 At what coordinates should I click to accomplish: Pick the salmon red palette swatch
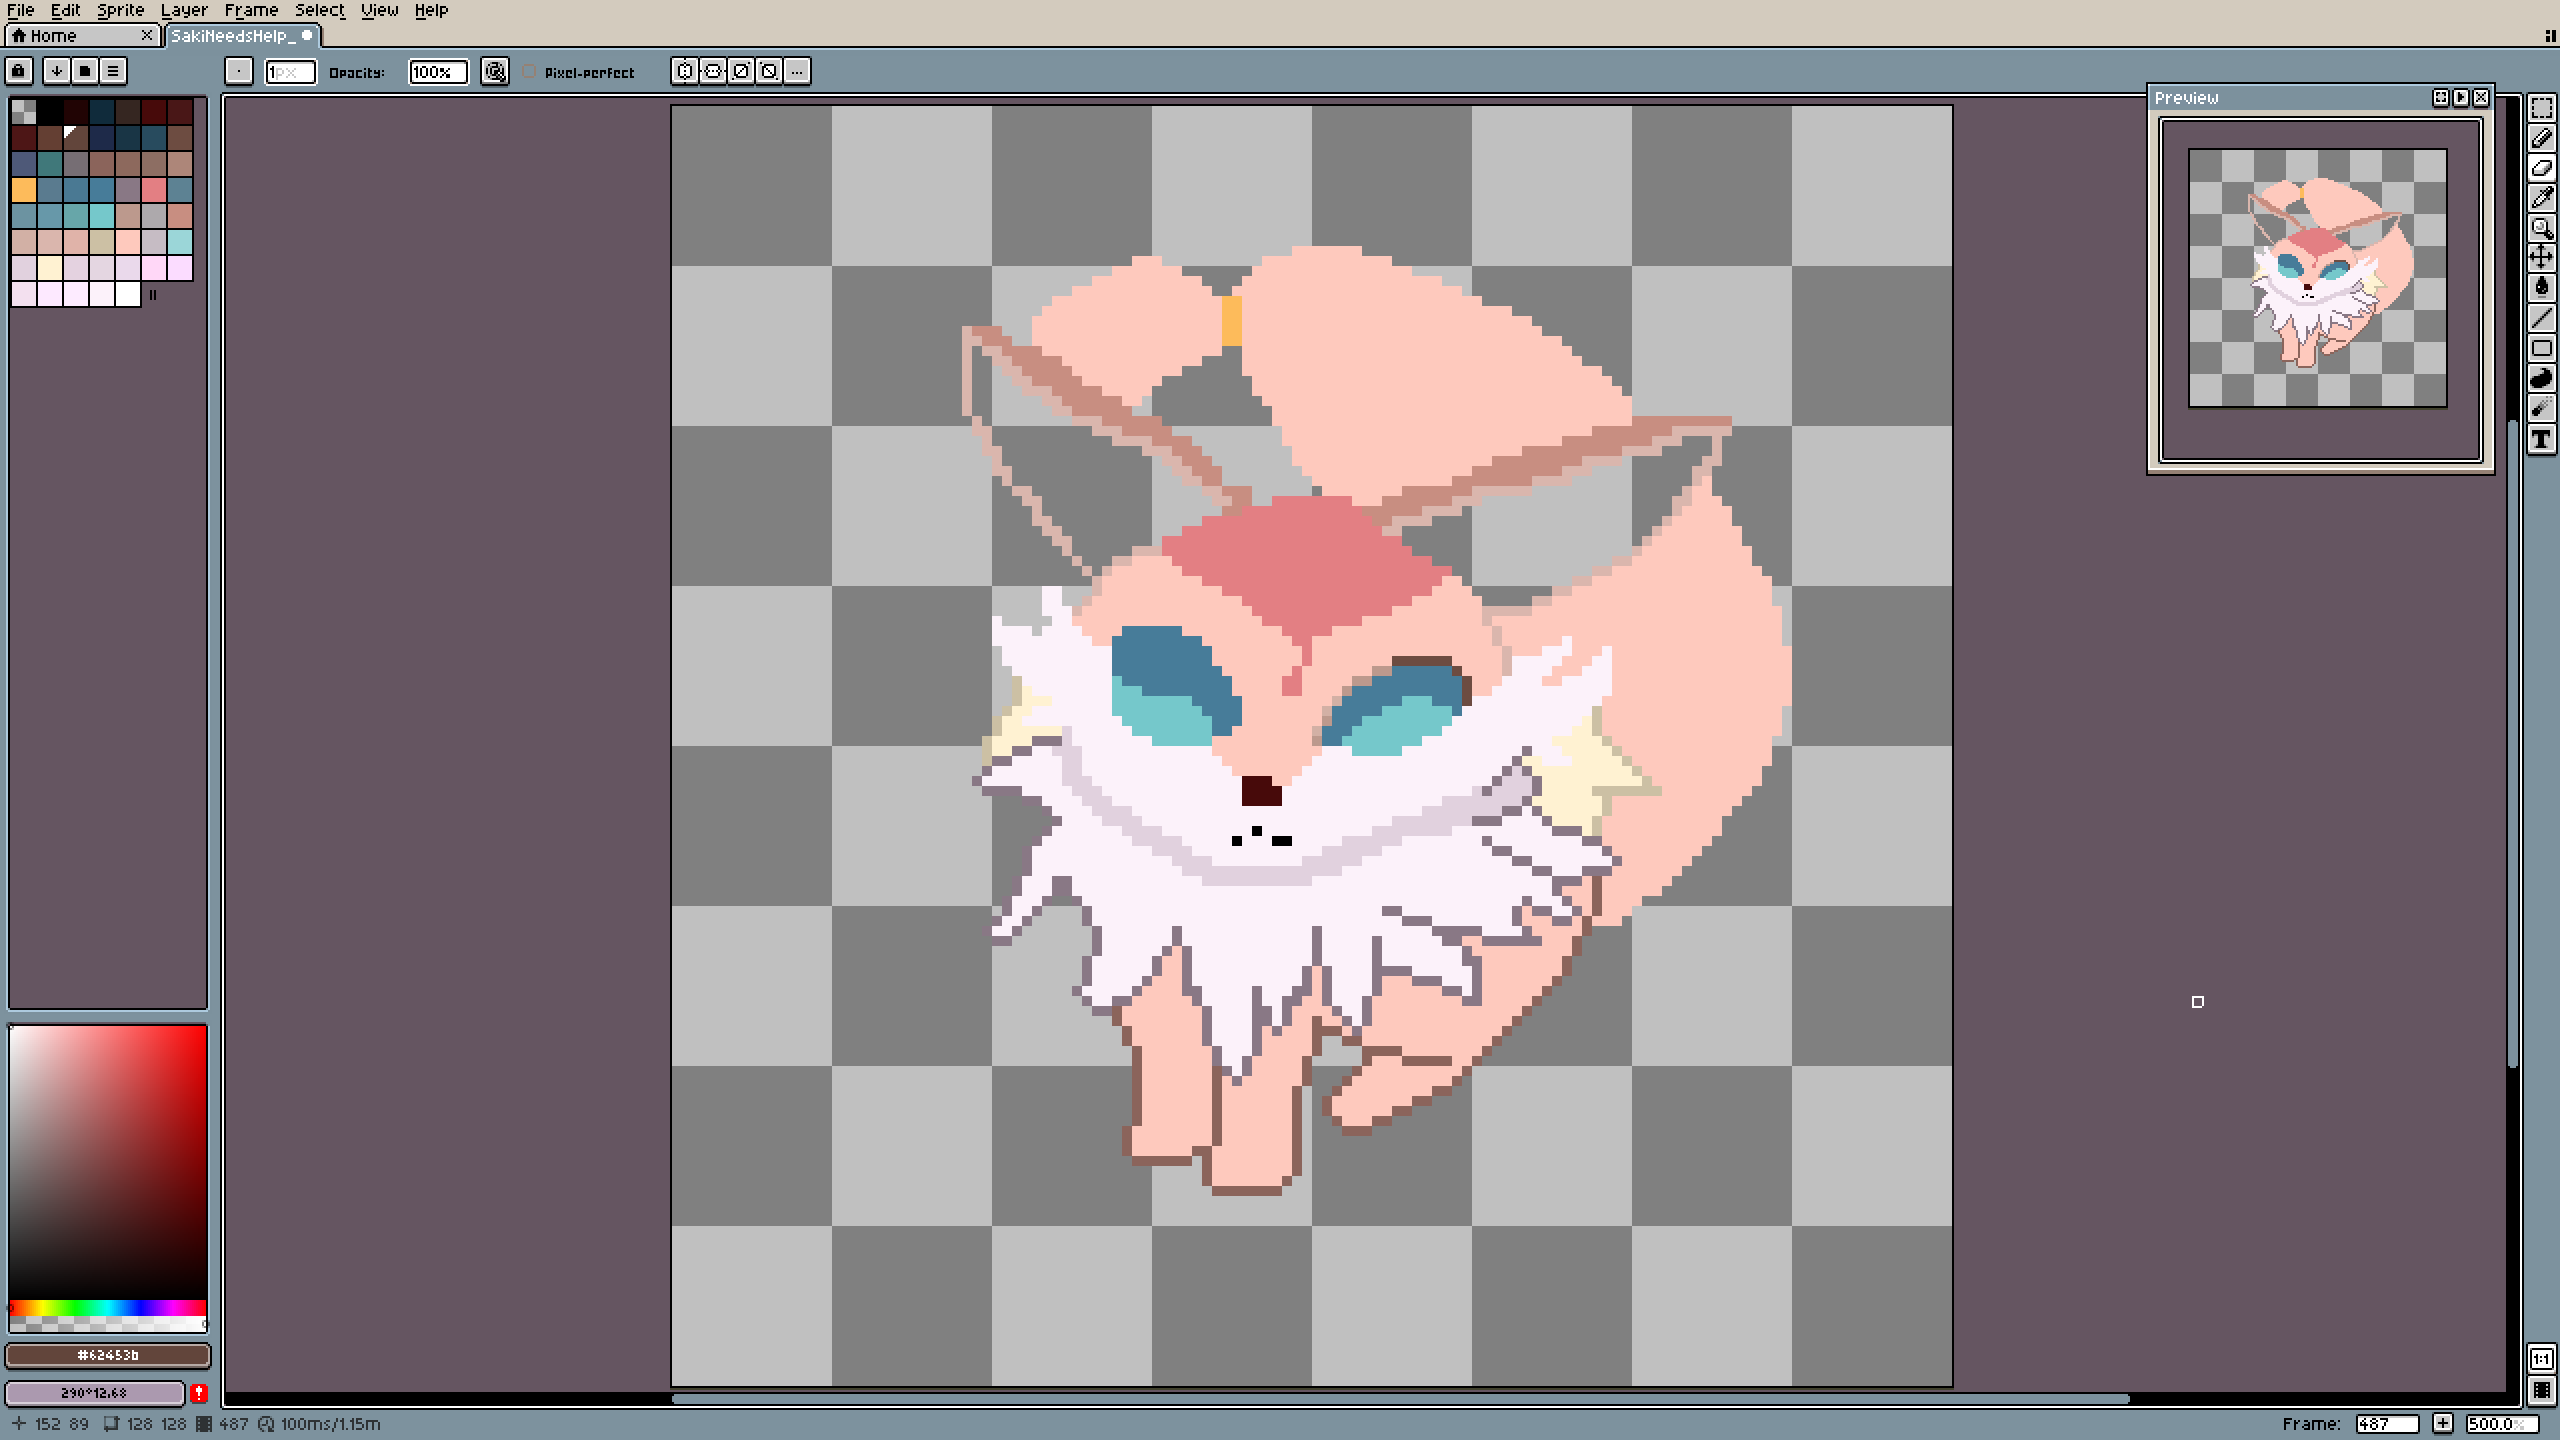154,189
